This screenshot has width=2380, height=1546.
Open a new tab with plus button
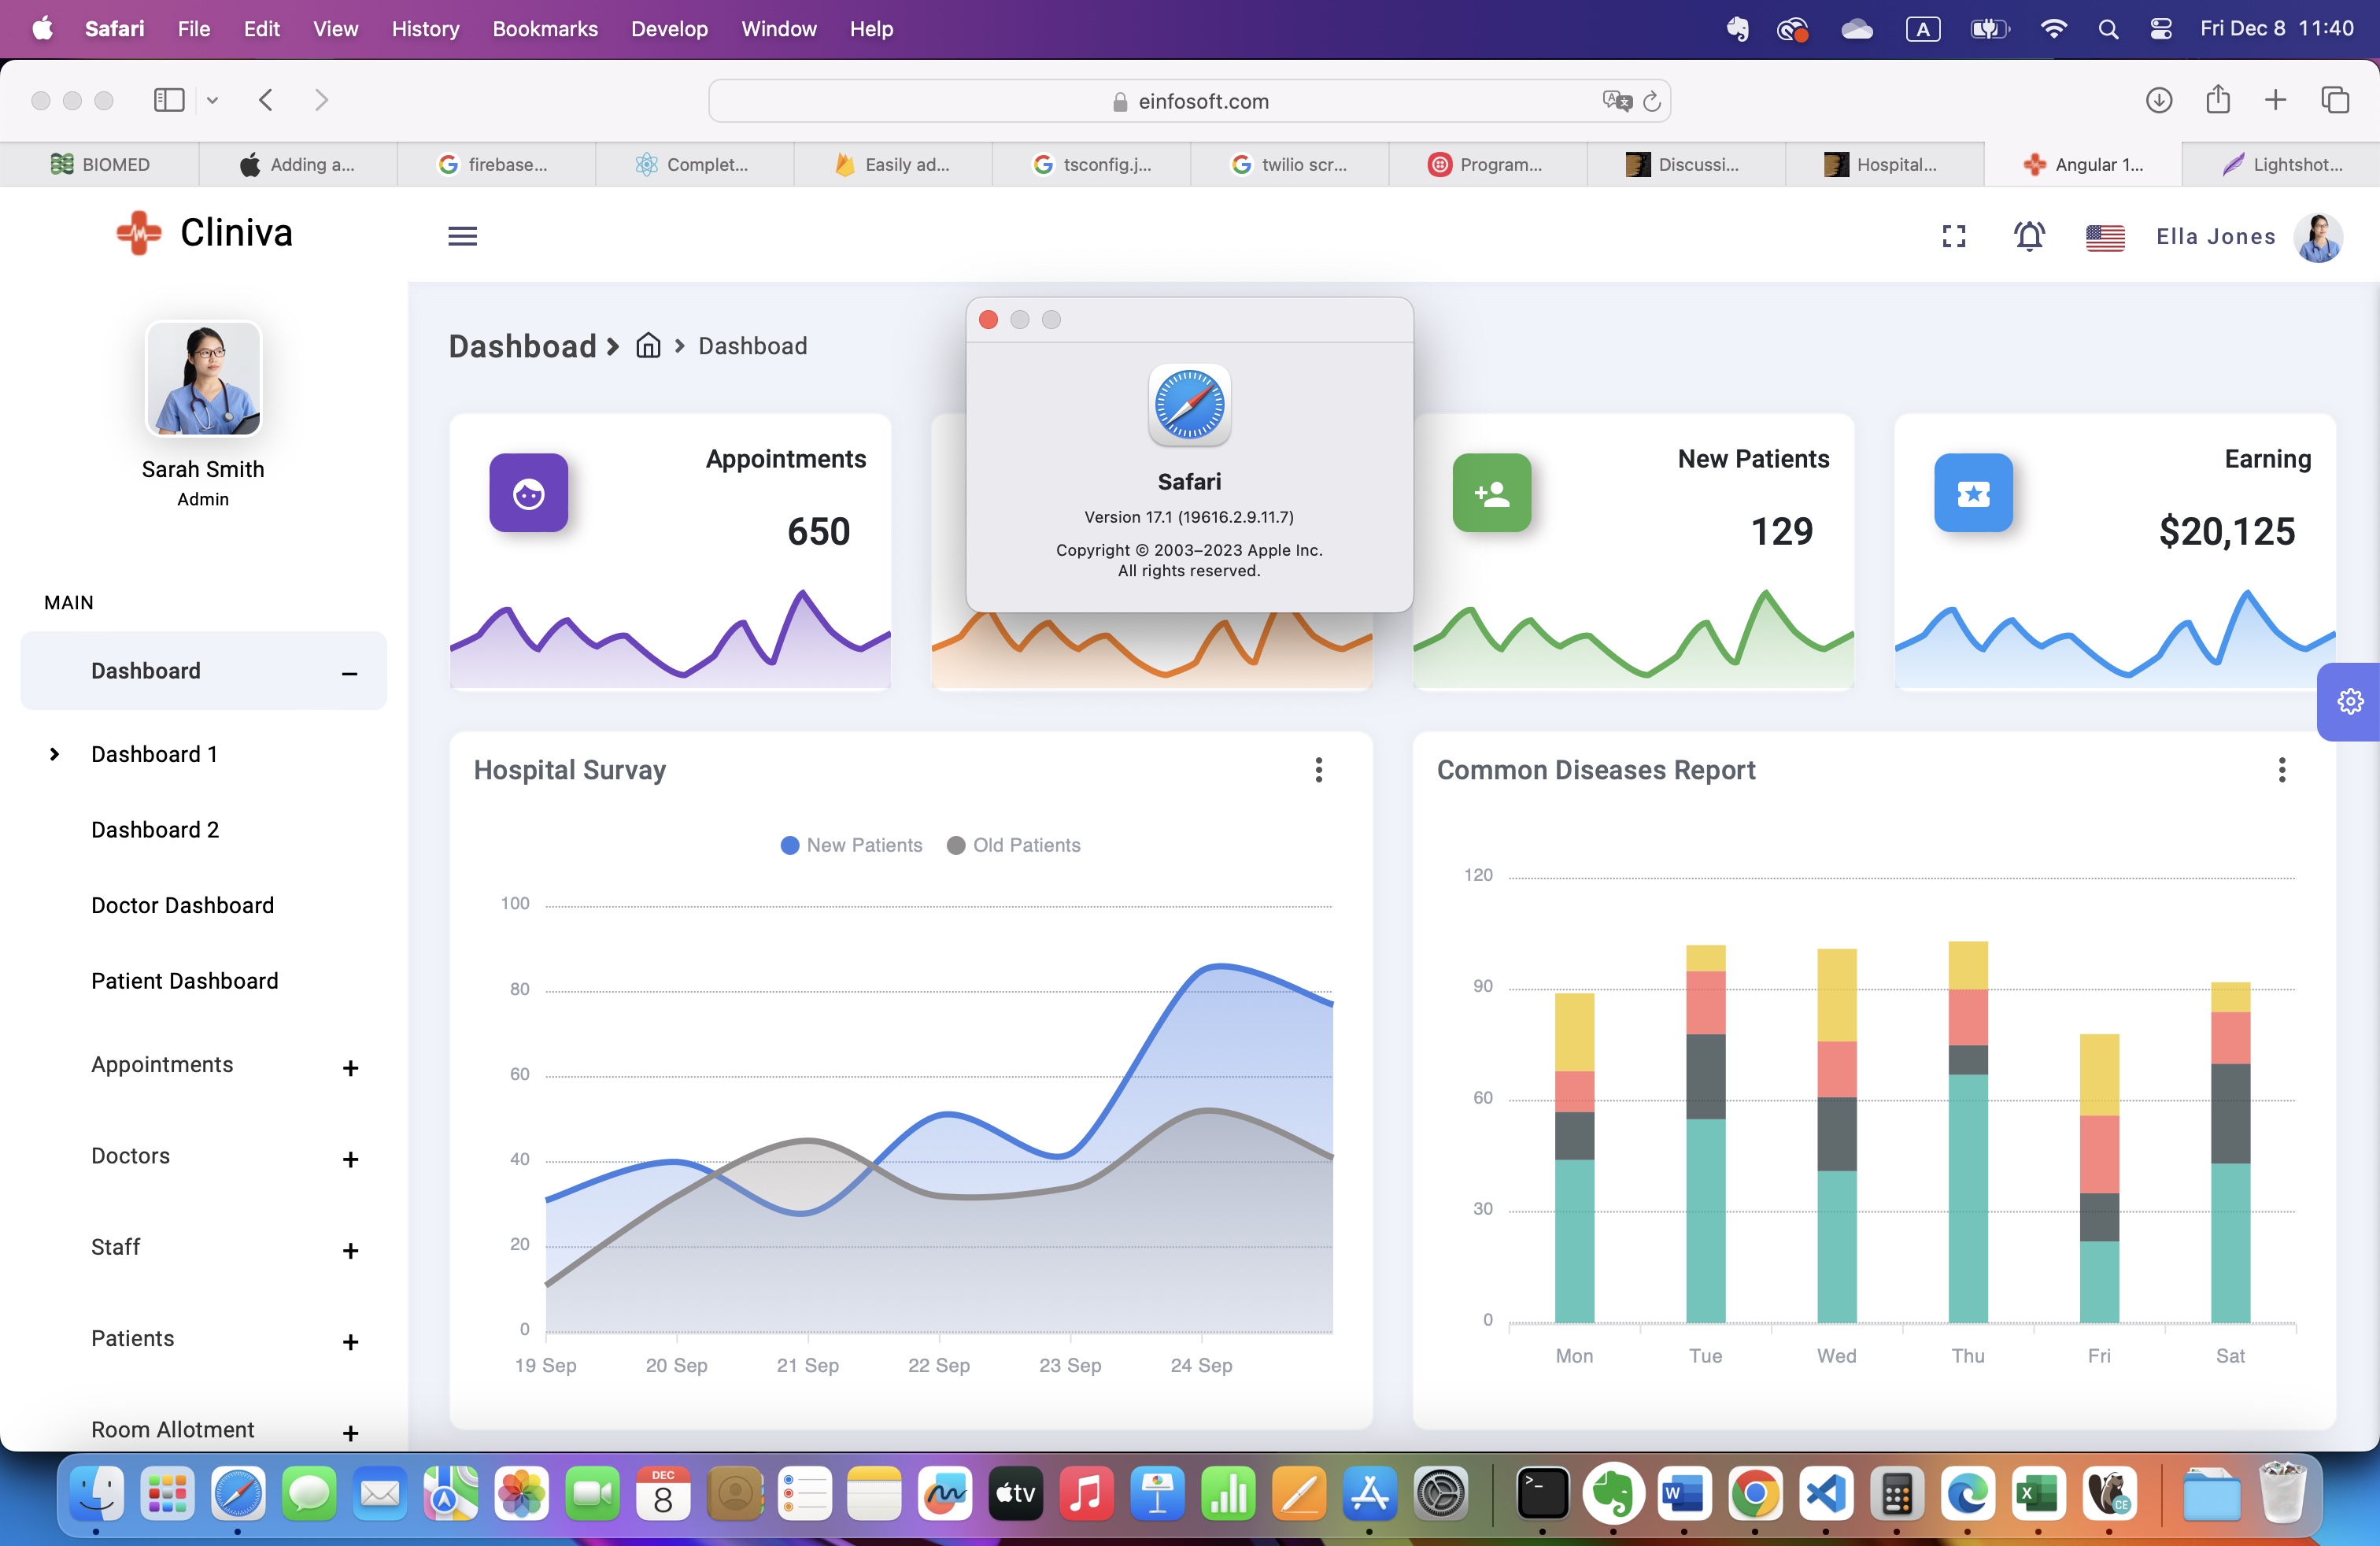tap(2275, 100)
